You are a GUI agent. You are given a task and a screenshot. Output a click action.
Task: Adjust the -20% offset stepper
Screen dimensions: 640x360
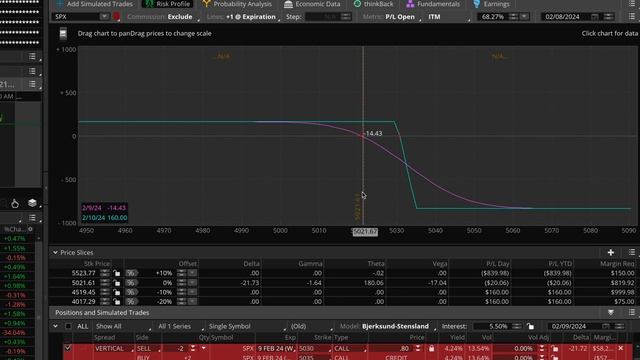pos(182,302)
